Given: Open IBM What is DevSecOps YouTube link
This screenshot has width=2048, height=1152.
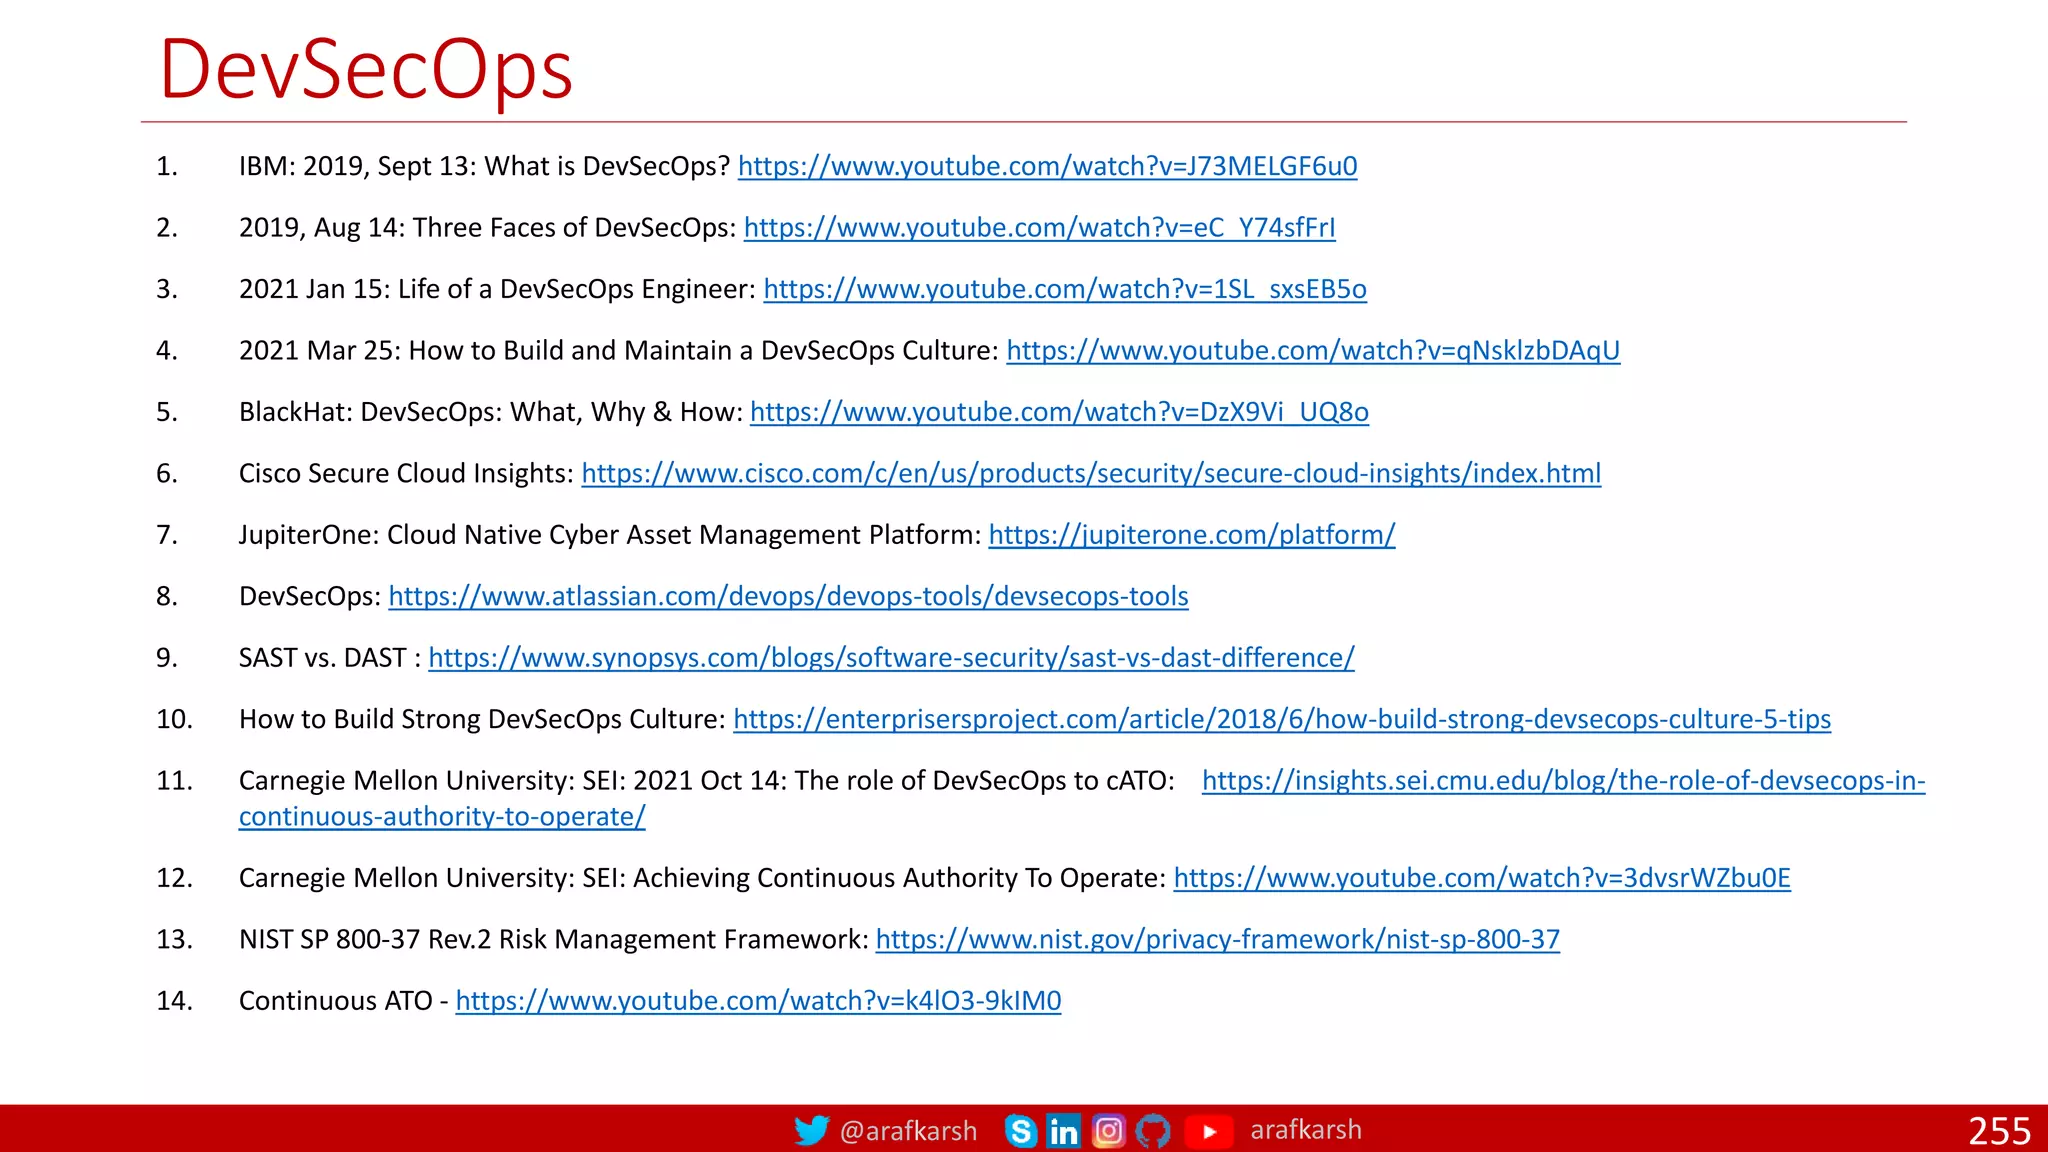Looking at the screenshot, I should coord(1047,166).
